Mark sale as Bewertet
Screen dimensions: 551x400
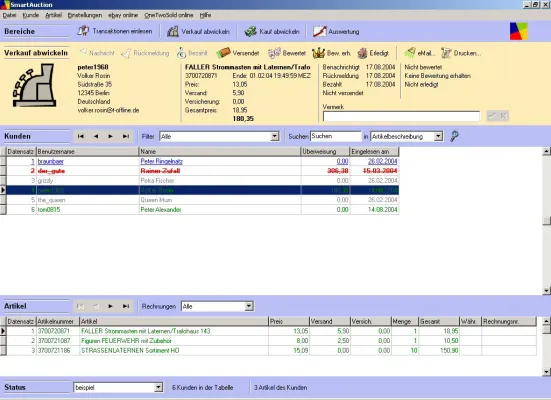point(287,53)
